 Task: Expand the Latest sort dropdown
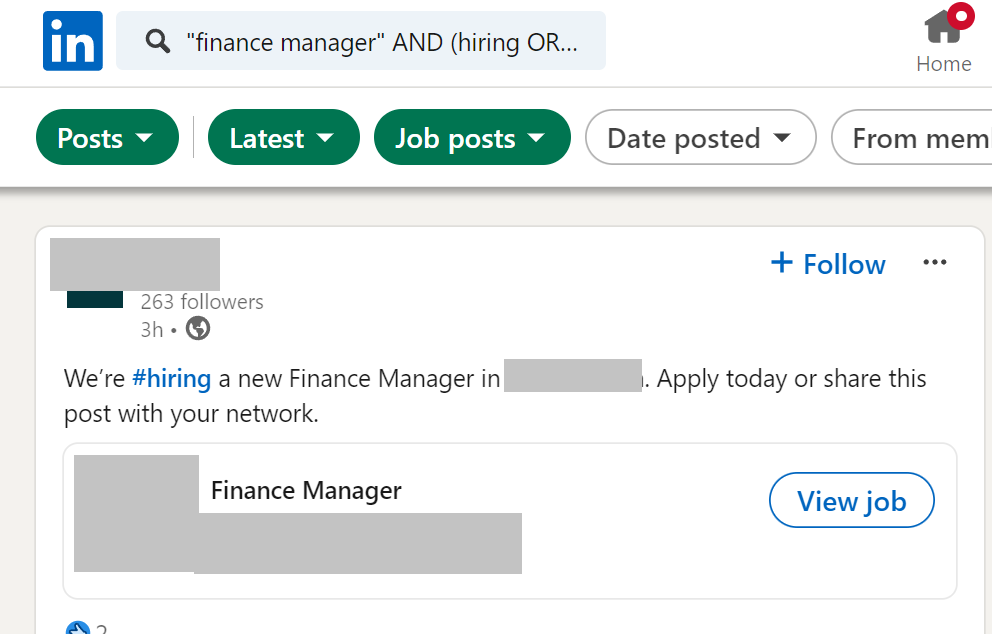point(283,137)
